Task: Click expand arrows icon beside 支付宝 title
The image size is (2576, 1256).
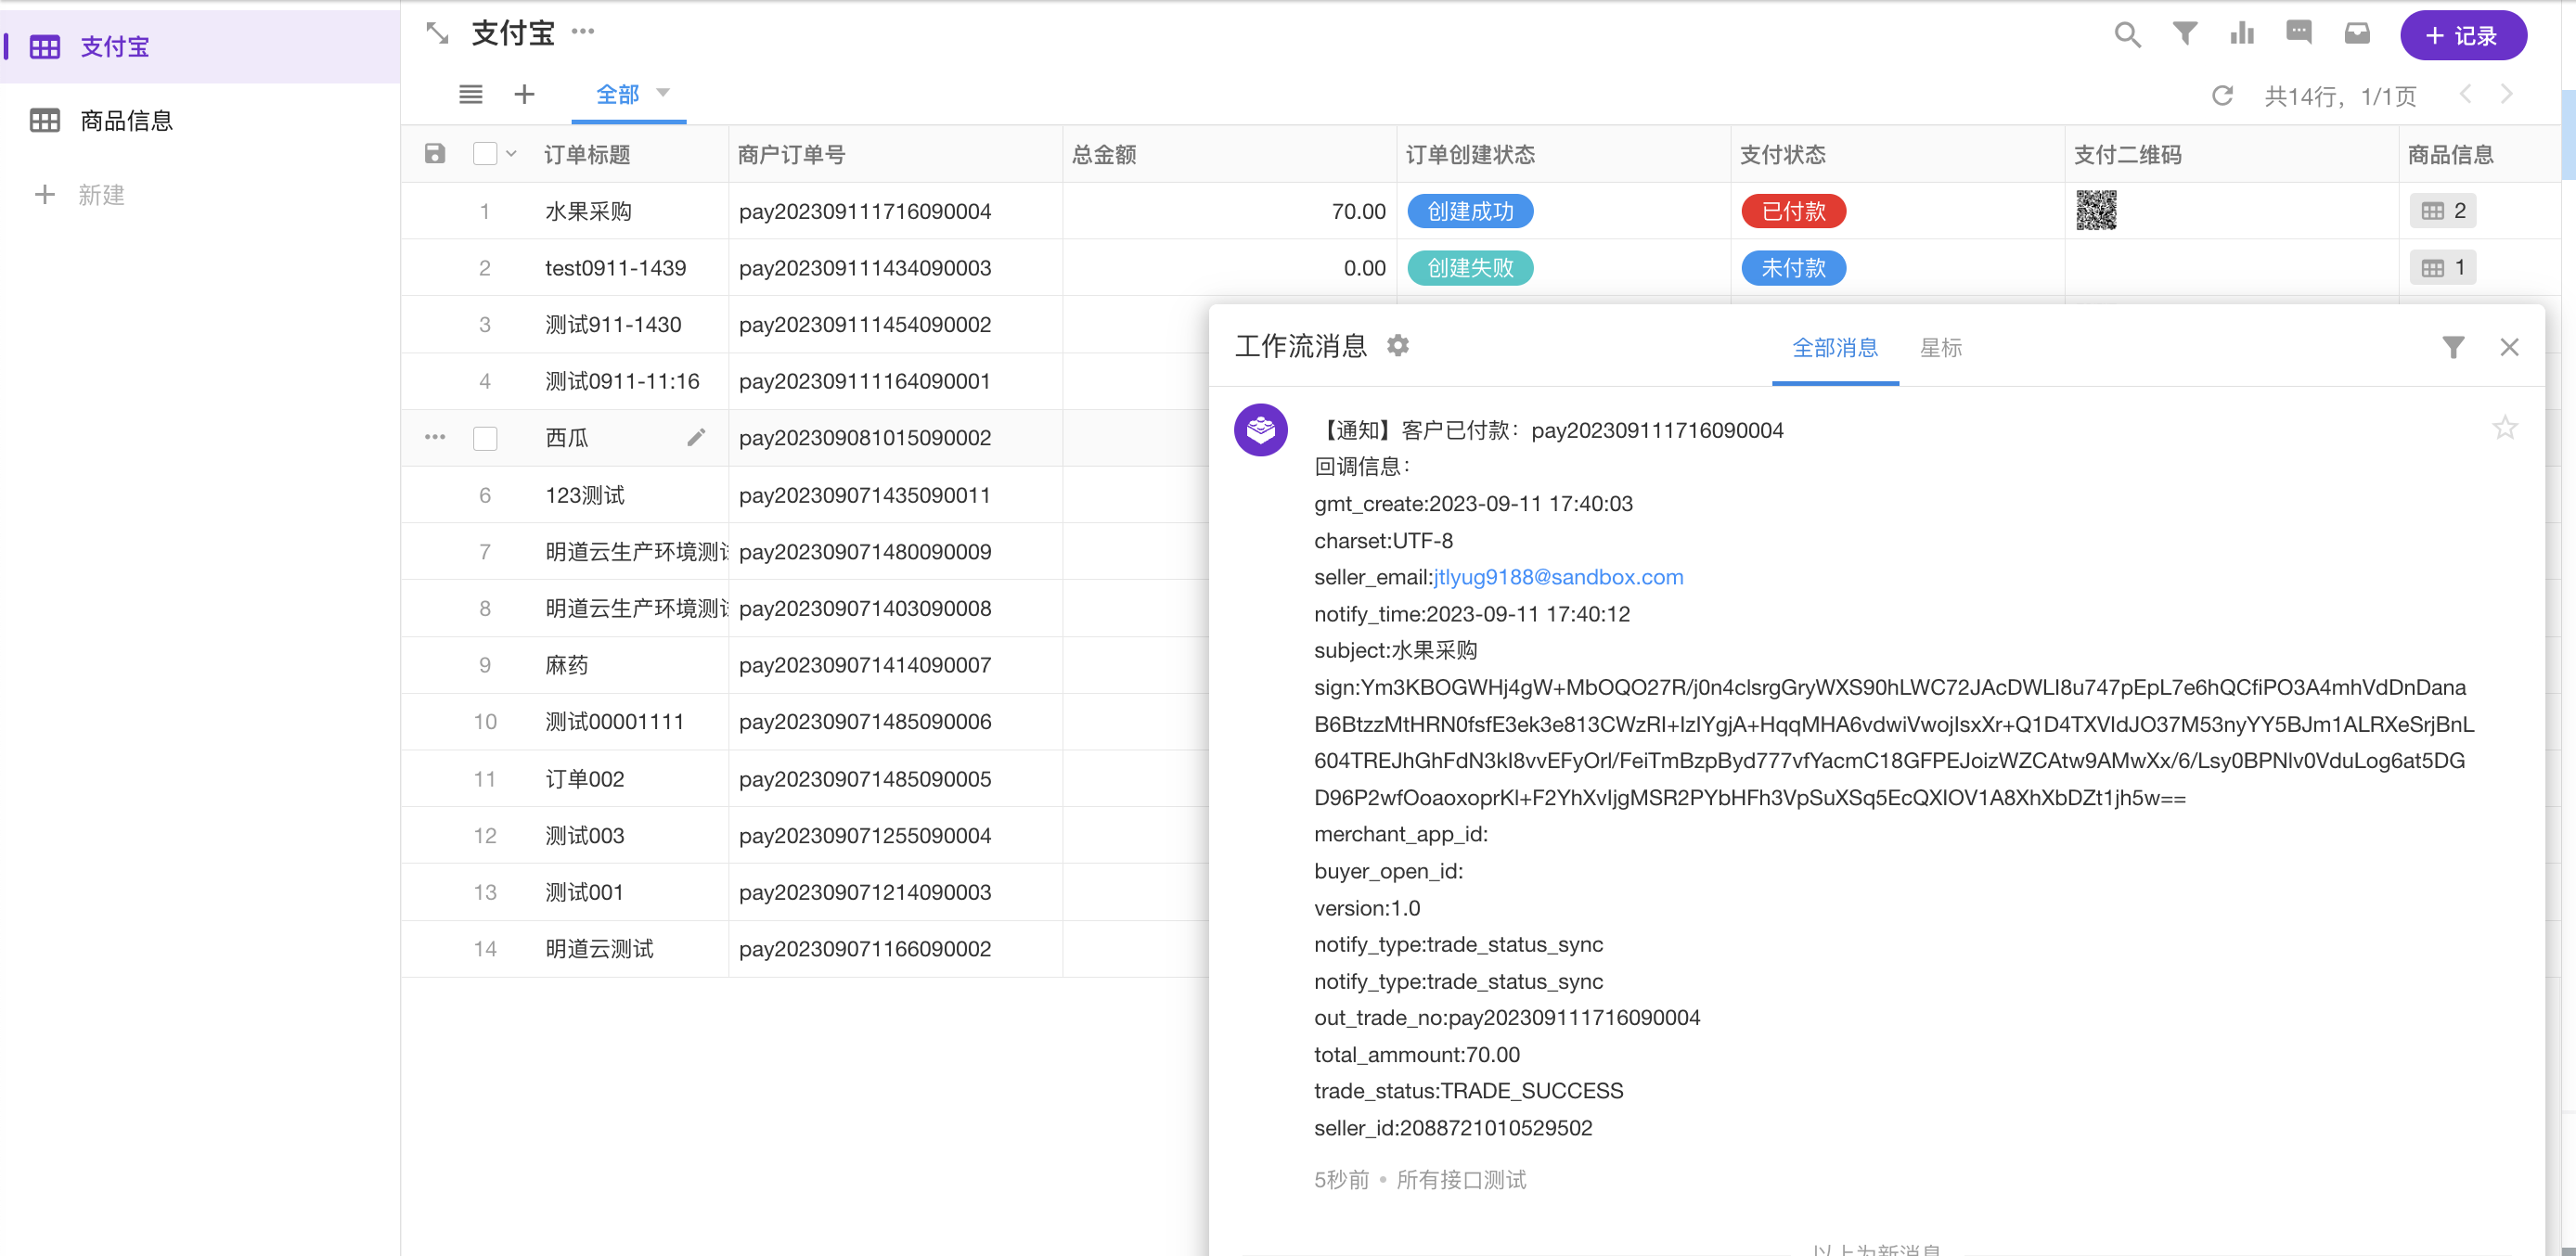Action: pyautogui.click(x=437, y=33)
